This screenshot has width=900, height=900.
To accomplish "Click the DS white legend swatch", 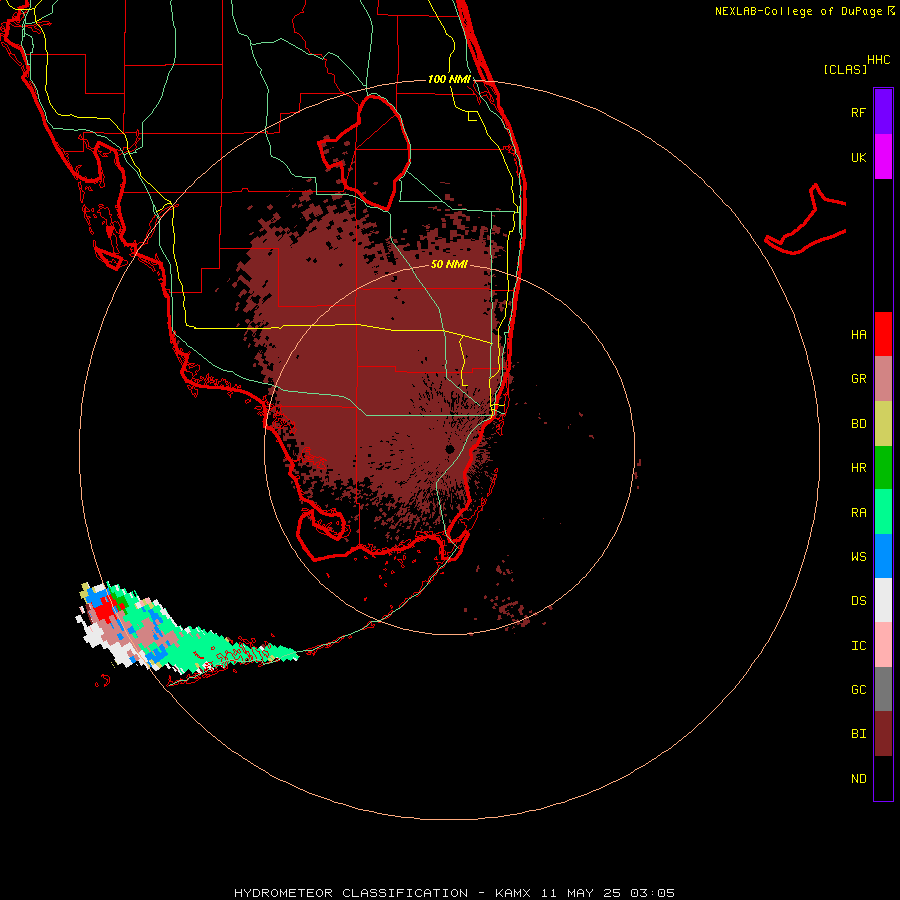I will pos(883,600).
